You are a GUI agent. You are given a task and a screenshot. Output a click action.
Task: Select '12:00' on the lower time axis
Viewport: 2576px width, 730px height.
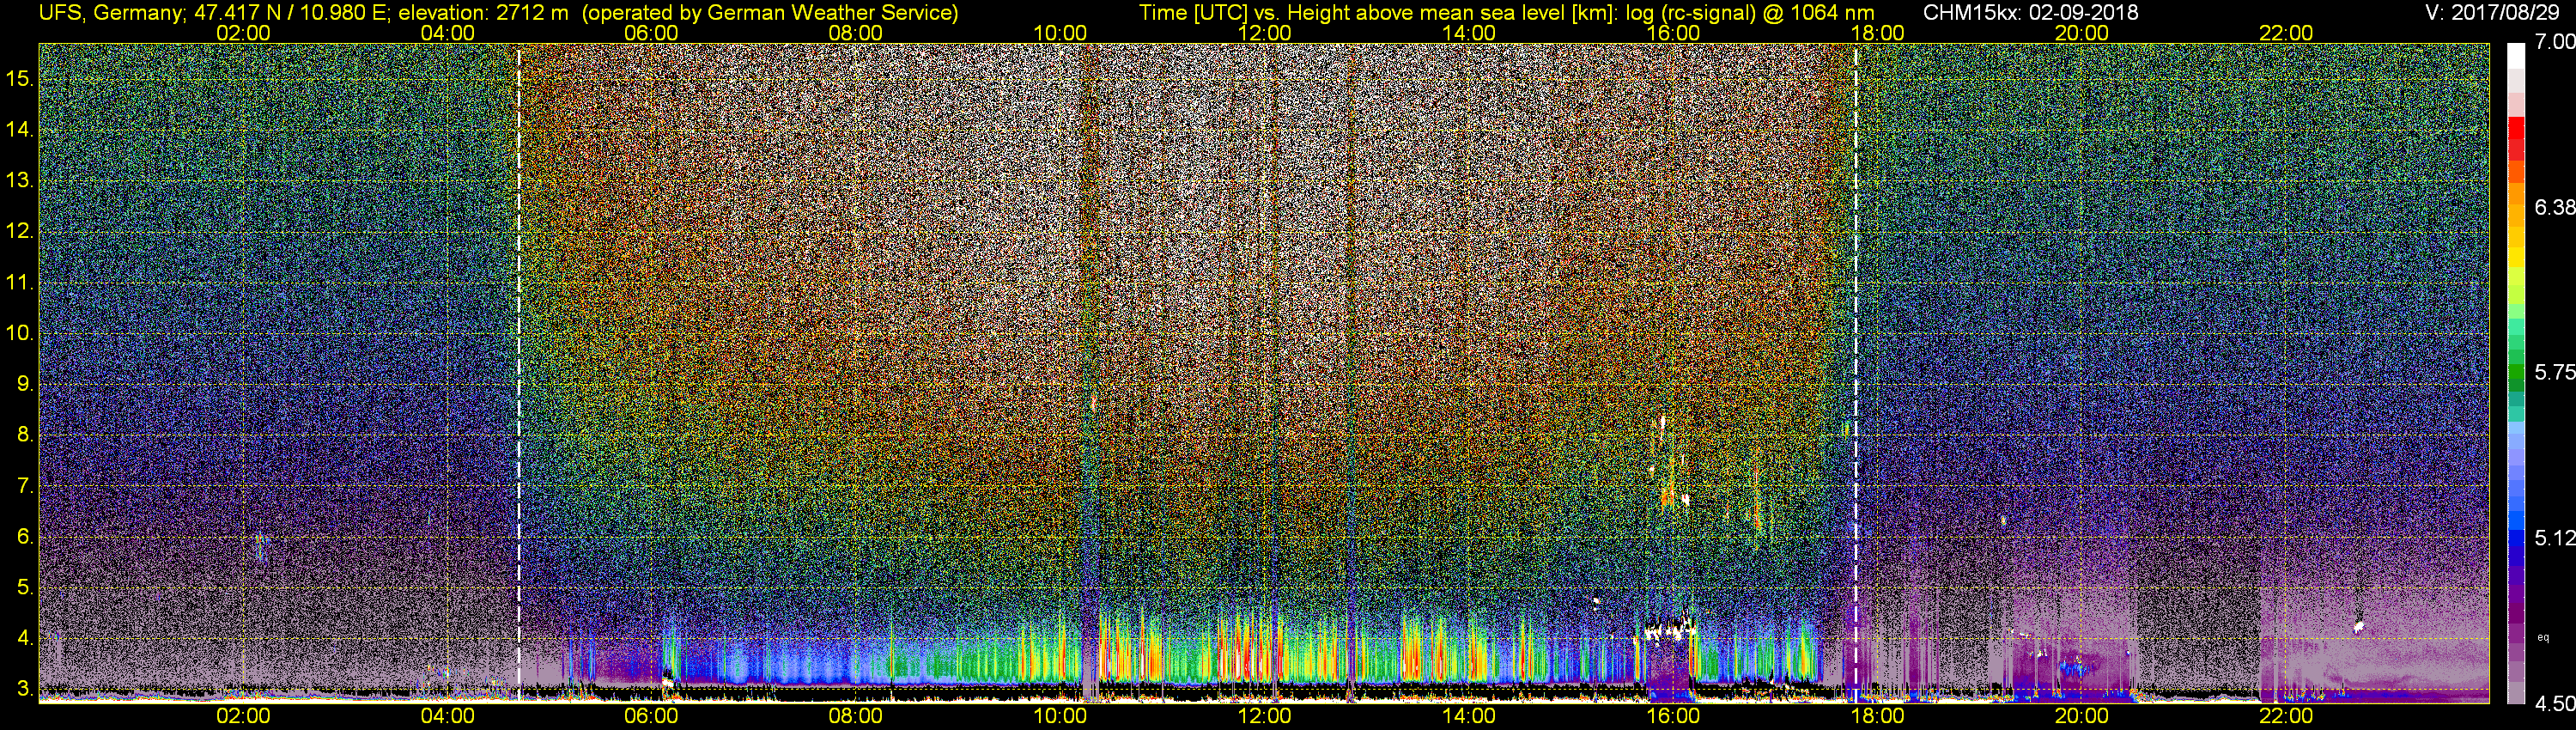1264,716
